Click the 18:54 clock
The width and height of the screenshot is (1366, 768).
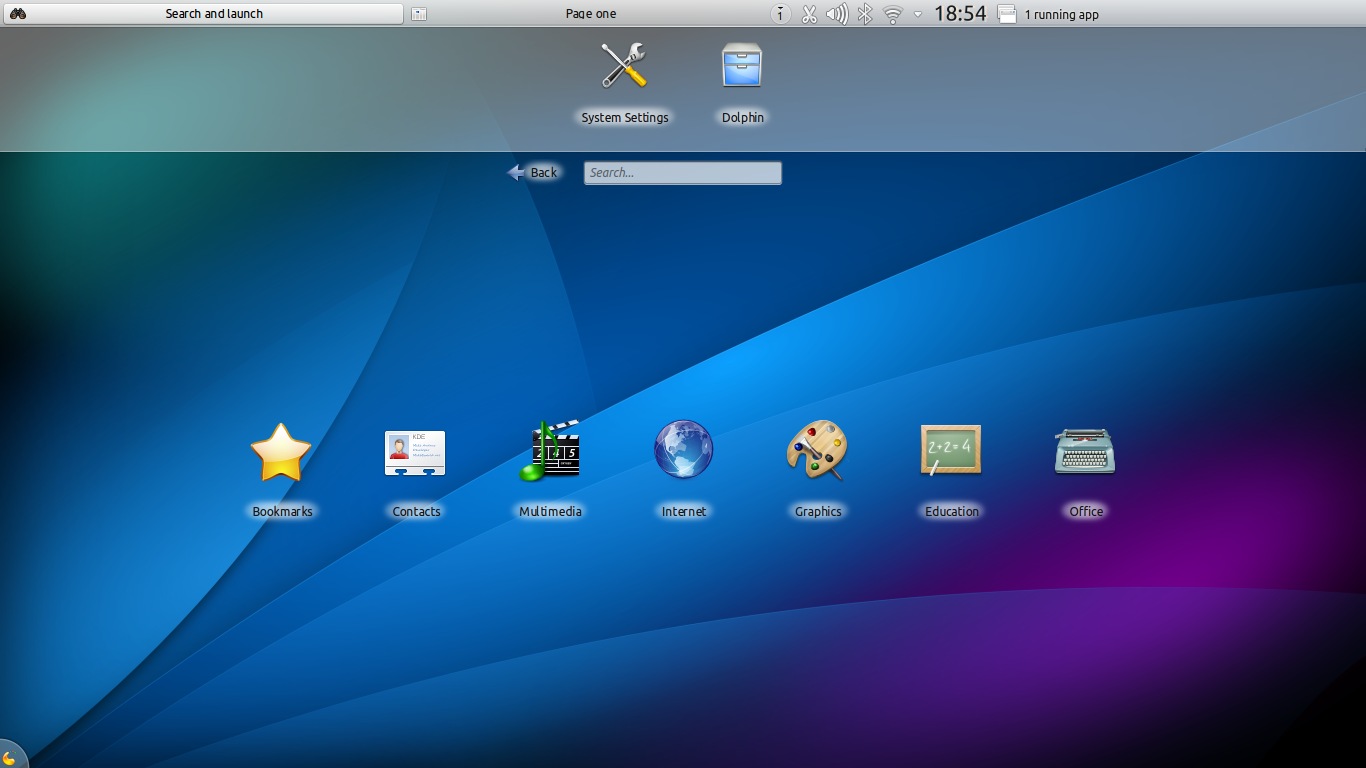[959, 14]
